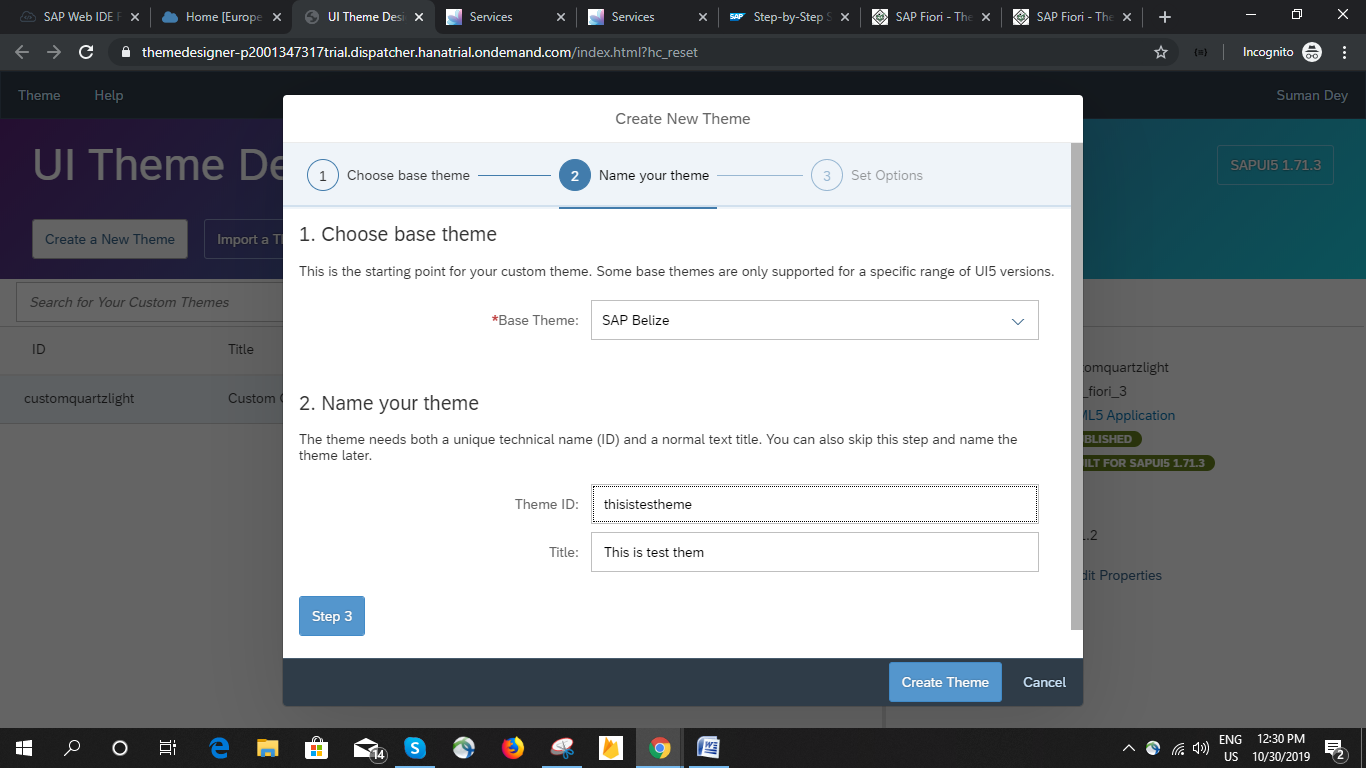Screen dimensions: 1366x768
Task: Open the Windows Mail taskbar icon
Action: pos(366,747)
